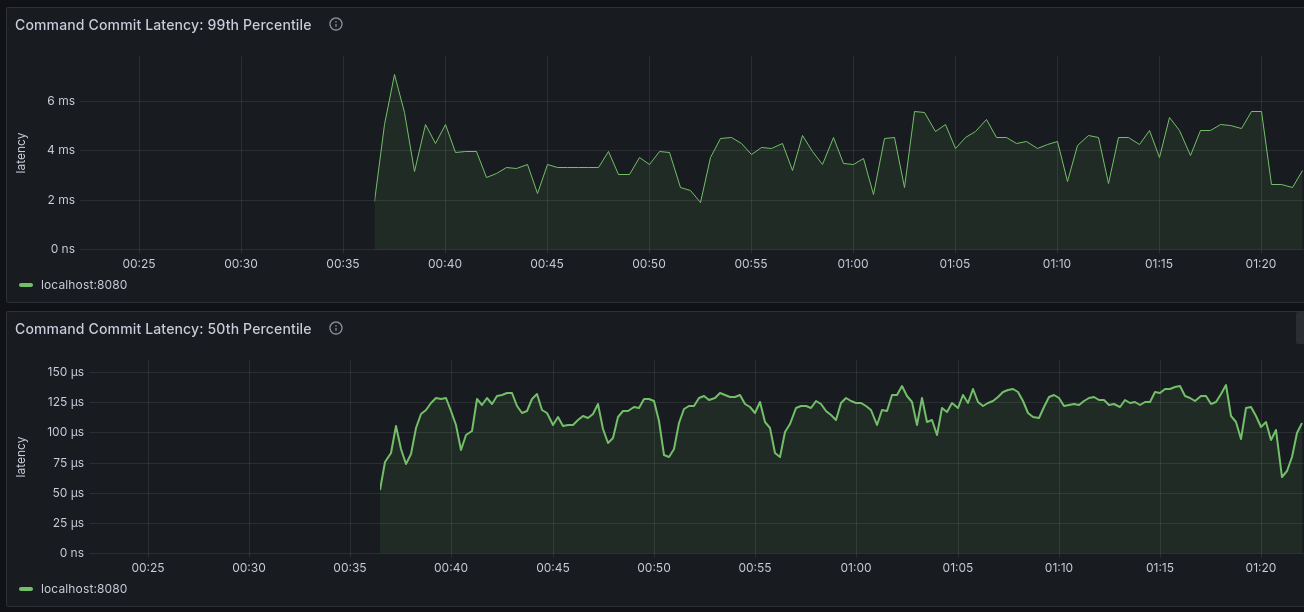Toggle localhost:8080 series in 99th Percentile legend
1304x612 pixels.
pos(84,285)
